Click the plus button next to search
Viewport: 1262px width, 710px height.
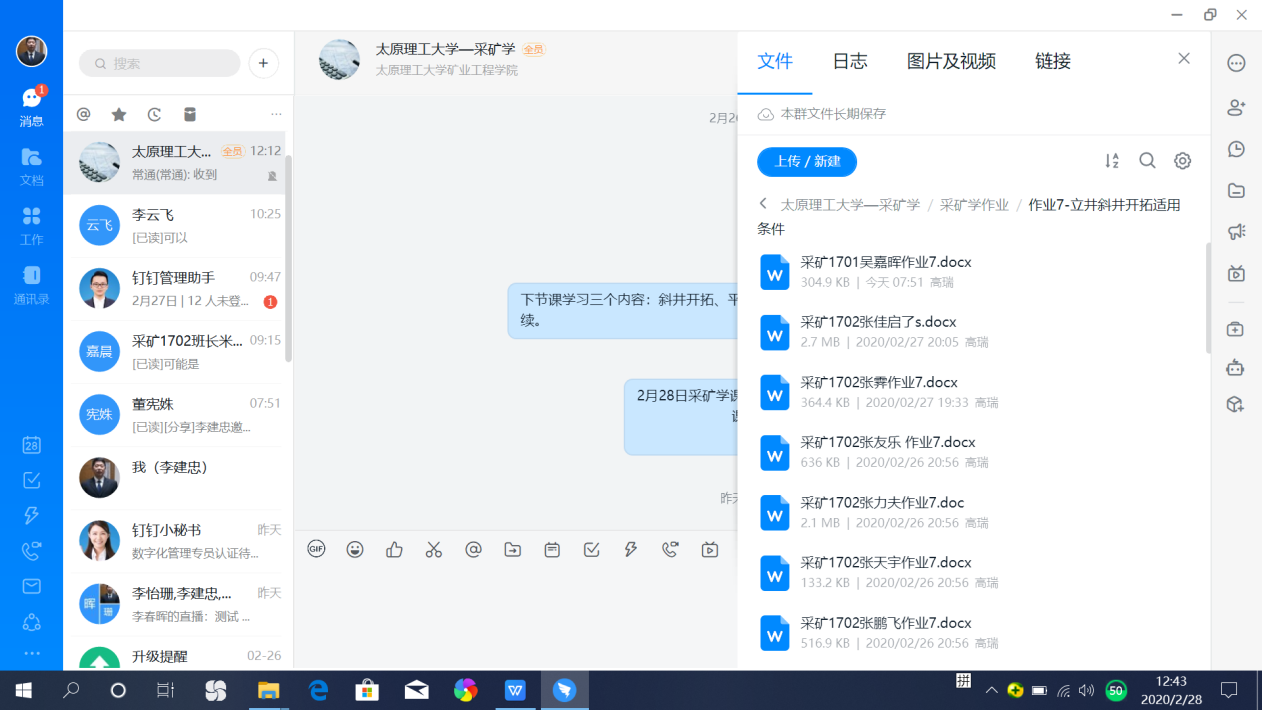tap(263, 63)
